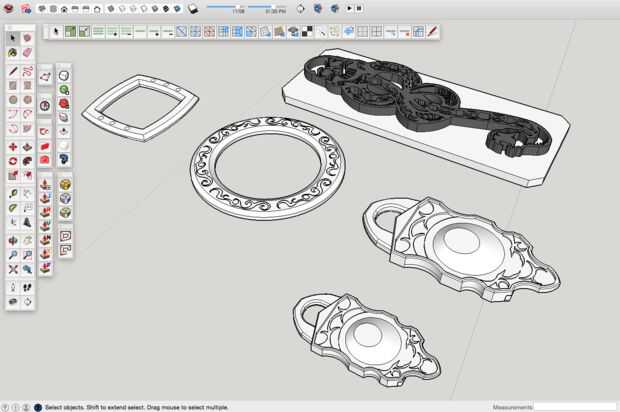This screenshot has width=620, height=412.
Task: Select the Text label tool
Action: (27, 208)
